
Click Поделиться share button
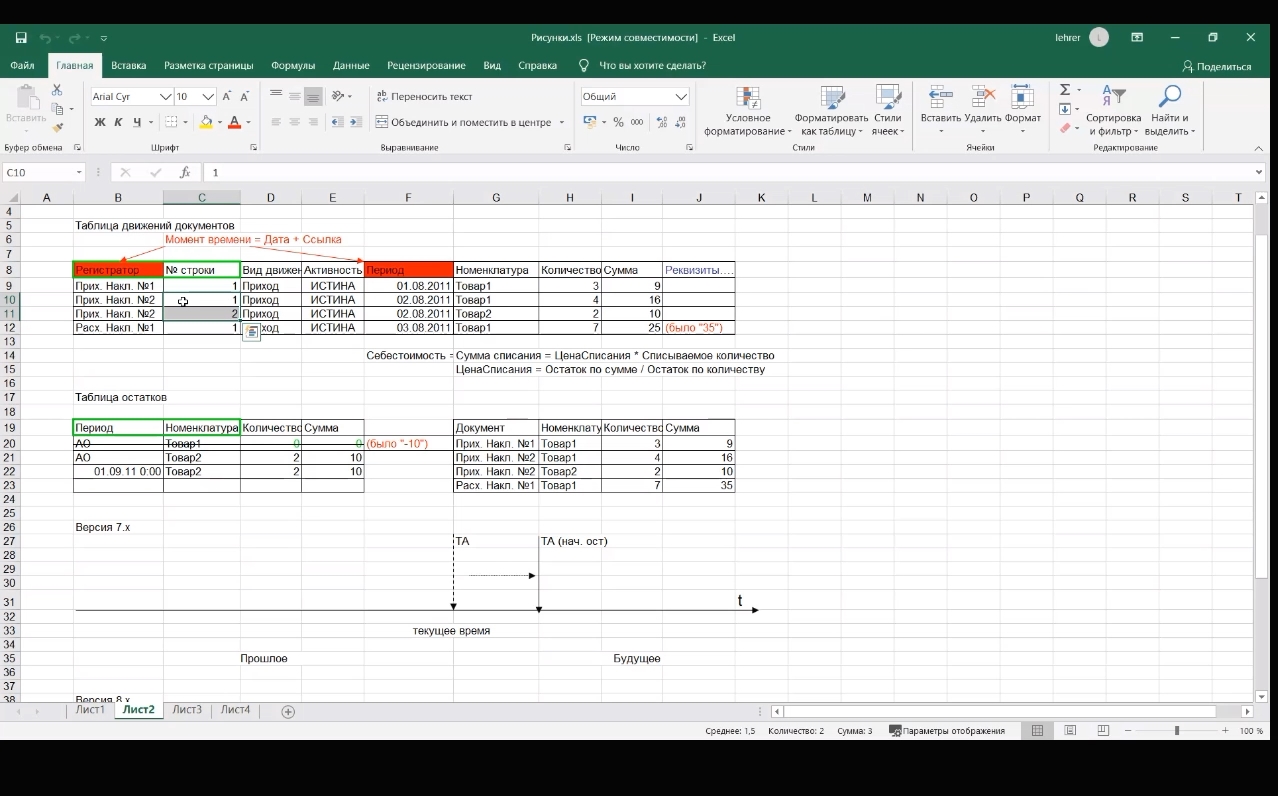1216,66
